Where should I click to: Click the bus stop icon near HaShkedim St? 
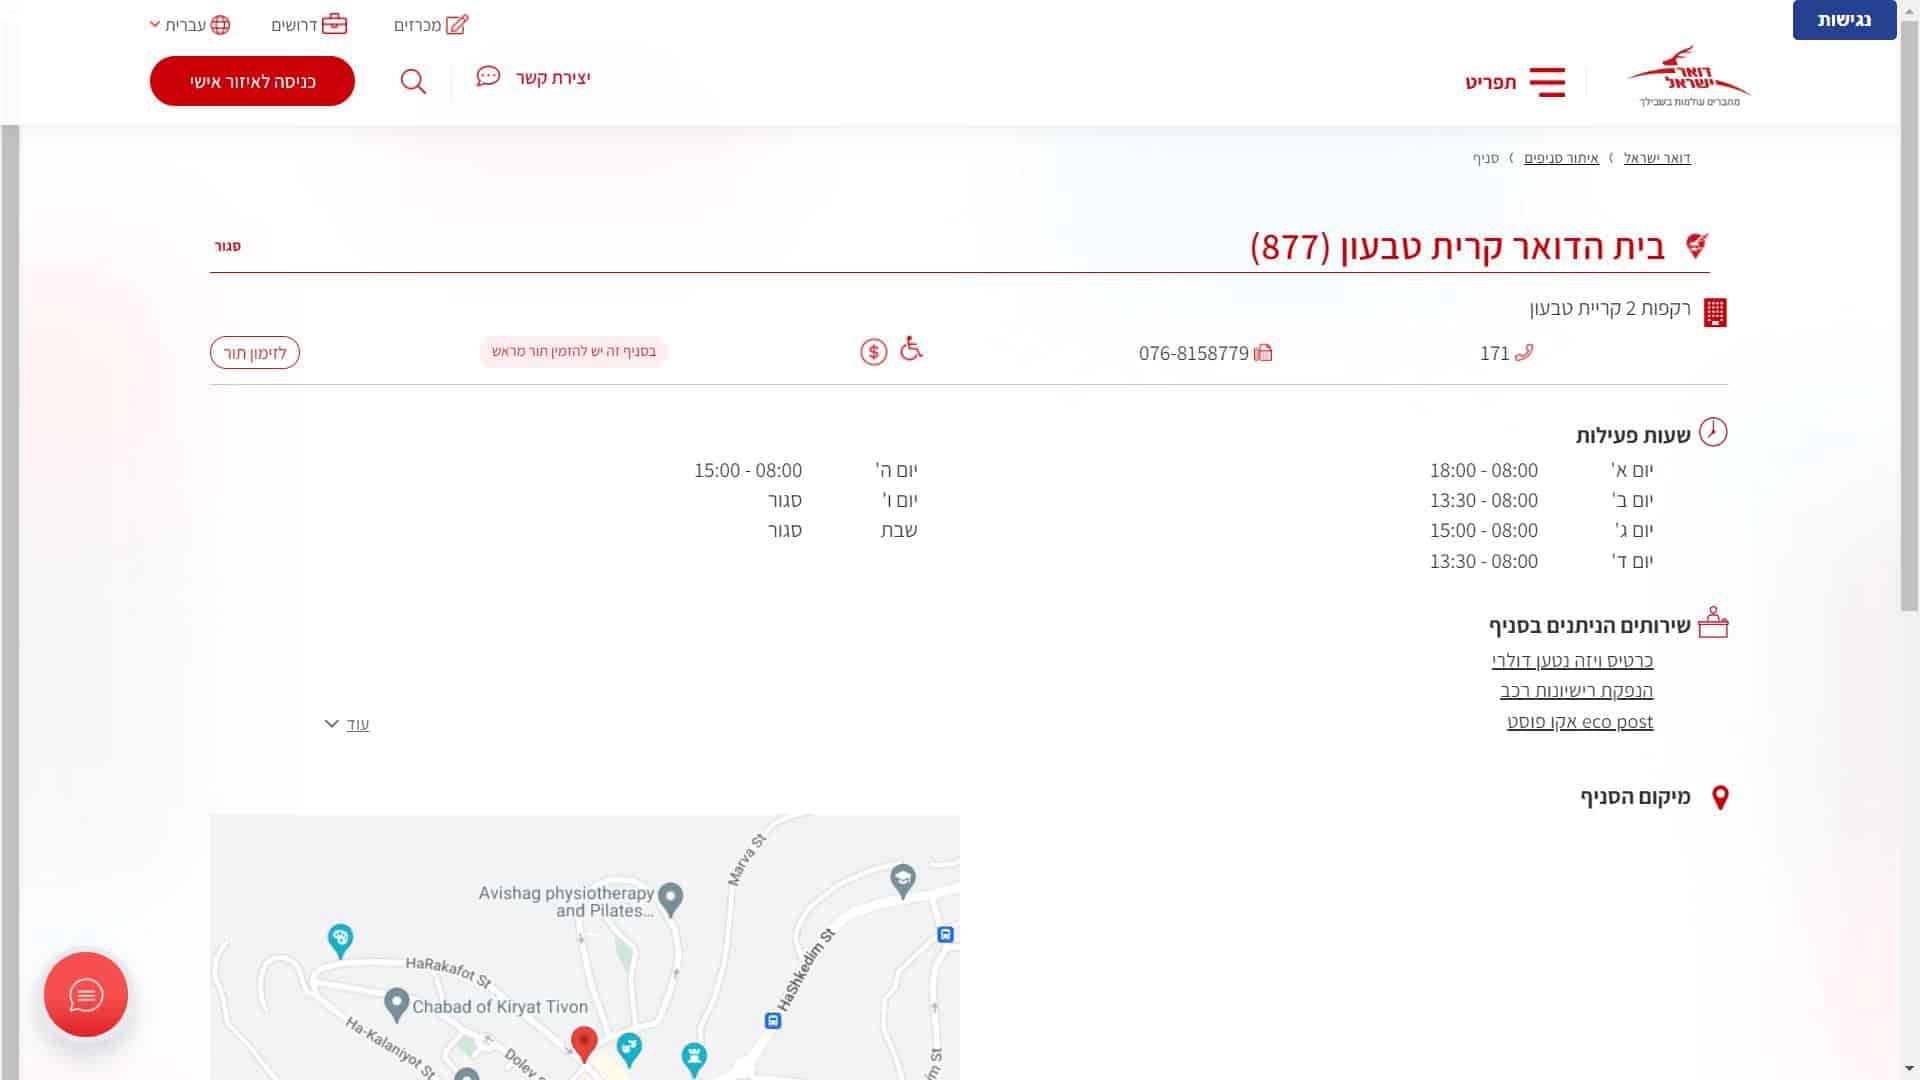(773, 1021)
